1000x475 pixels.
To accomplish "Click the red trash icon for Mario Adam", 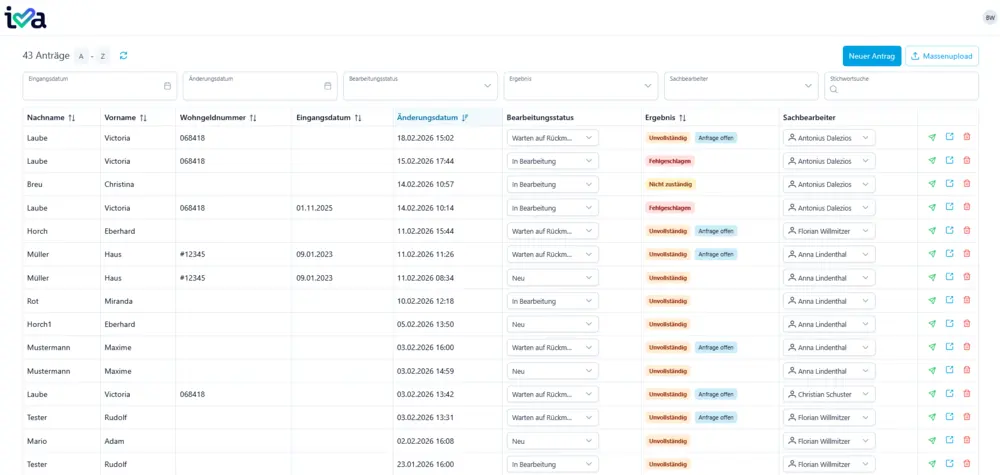I will [966, 441].
